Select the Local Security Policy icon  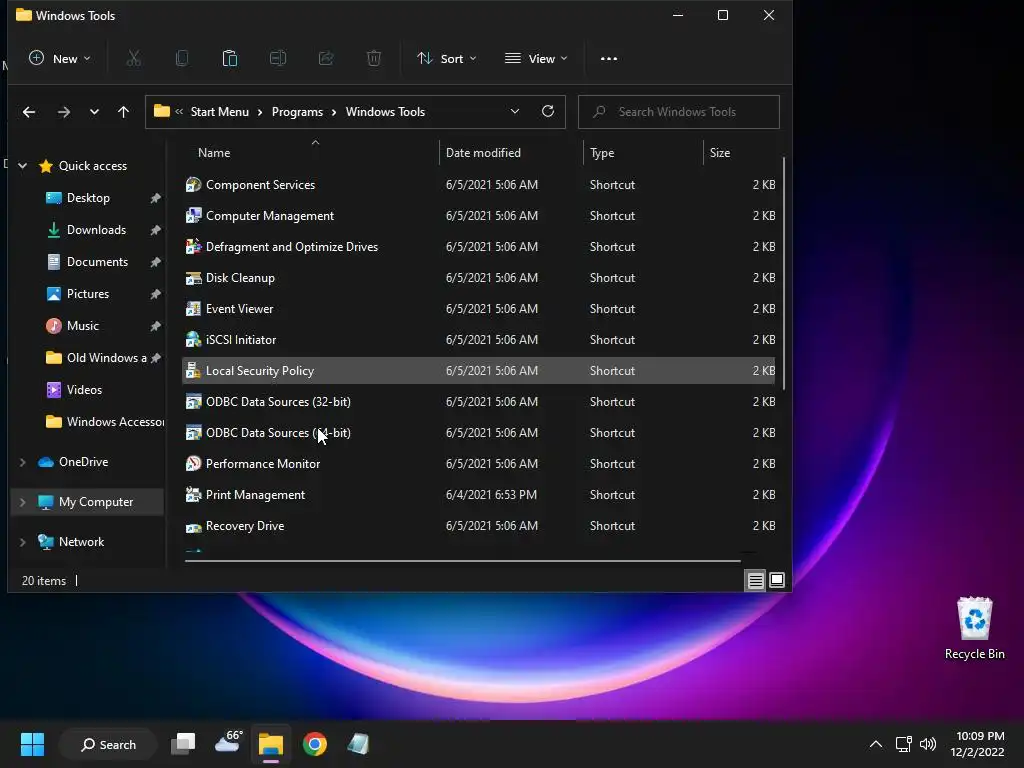[193, 370]
